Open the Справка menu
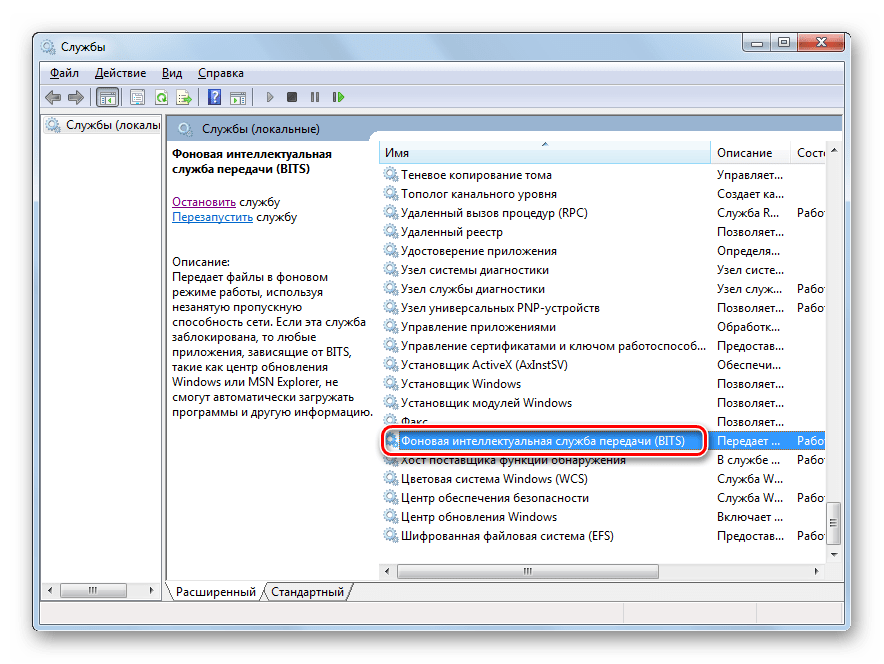This screenshot has height=664, width=884. 220,73
